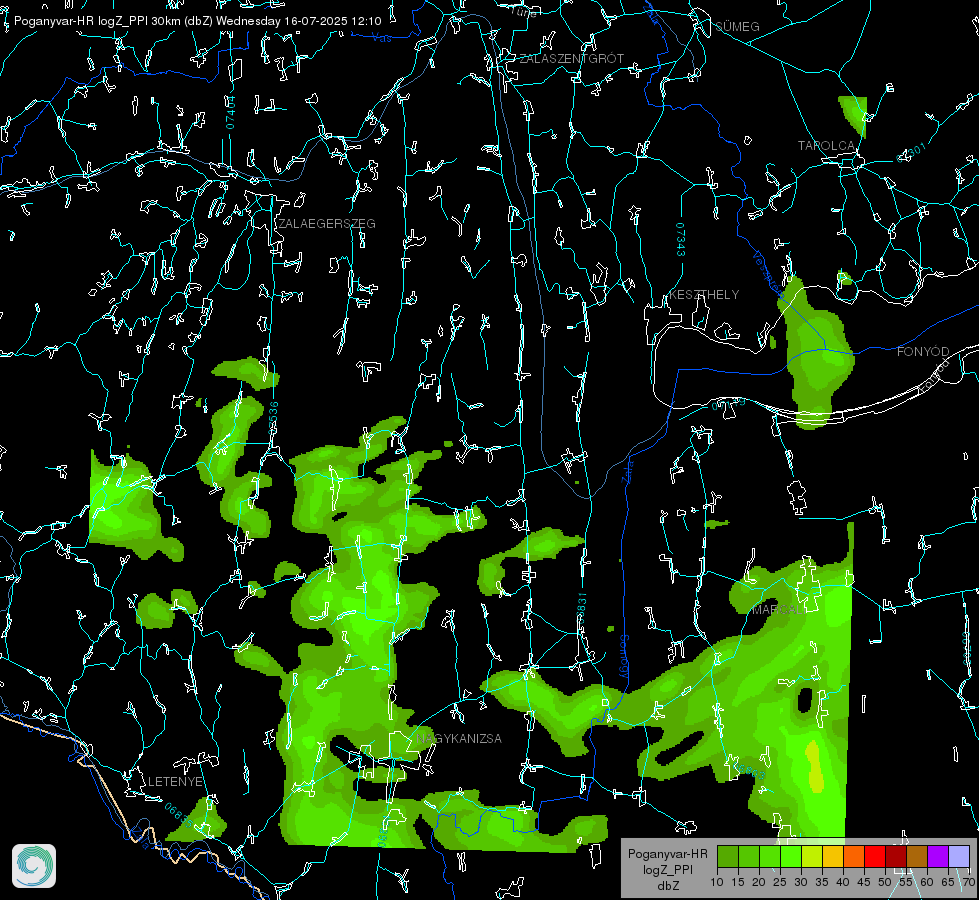
Task: Click the MARCALI town label
Action: coord(778,610)
